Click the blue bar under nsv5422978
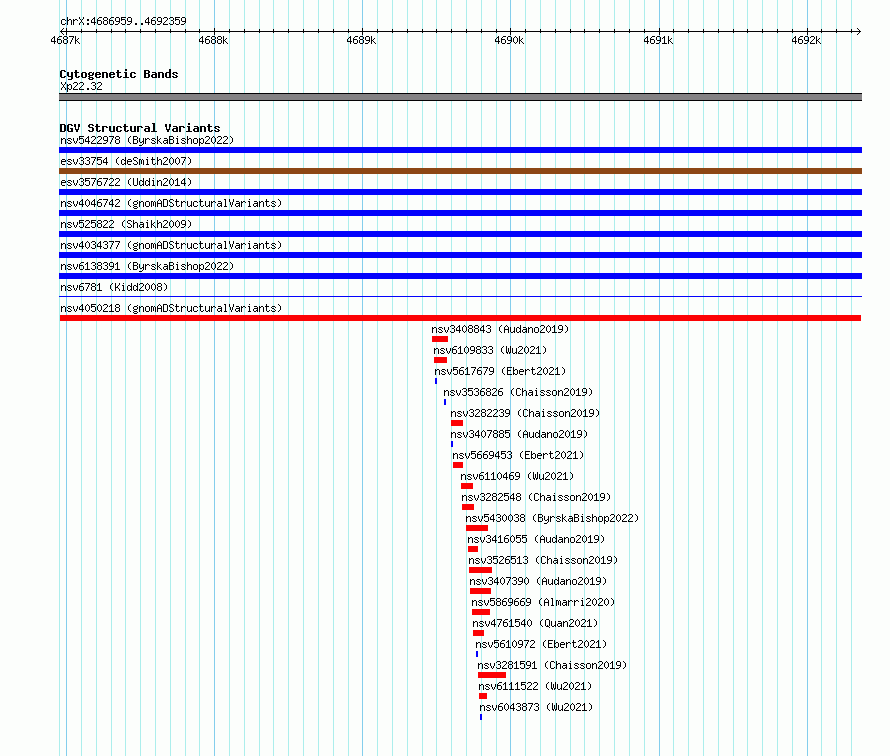The image size is (890, 756). click(x=460, y=150)
